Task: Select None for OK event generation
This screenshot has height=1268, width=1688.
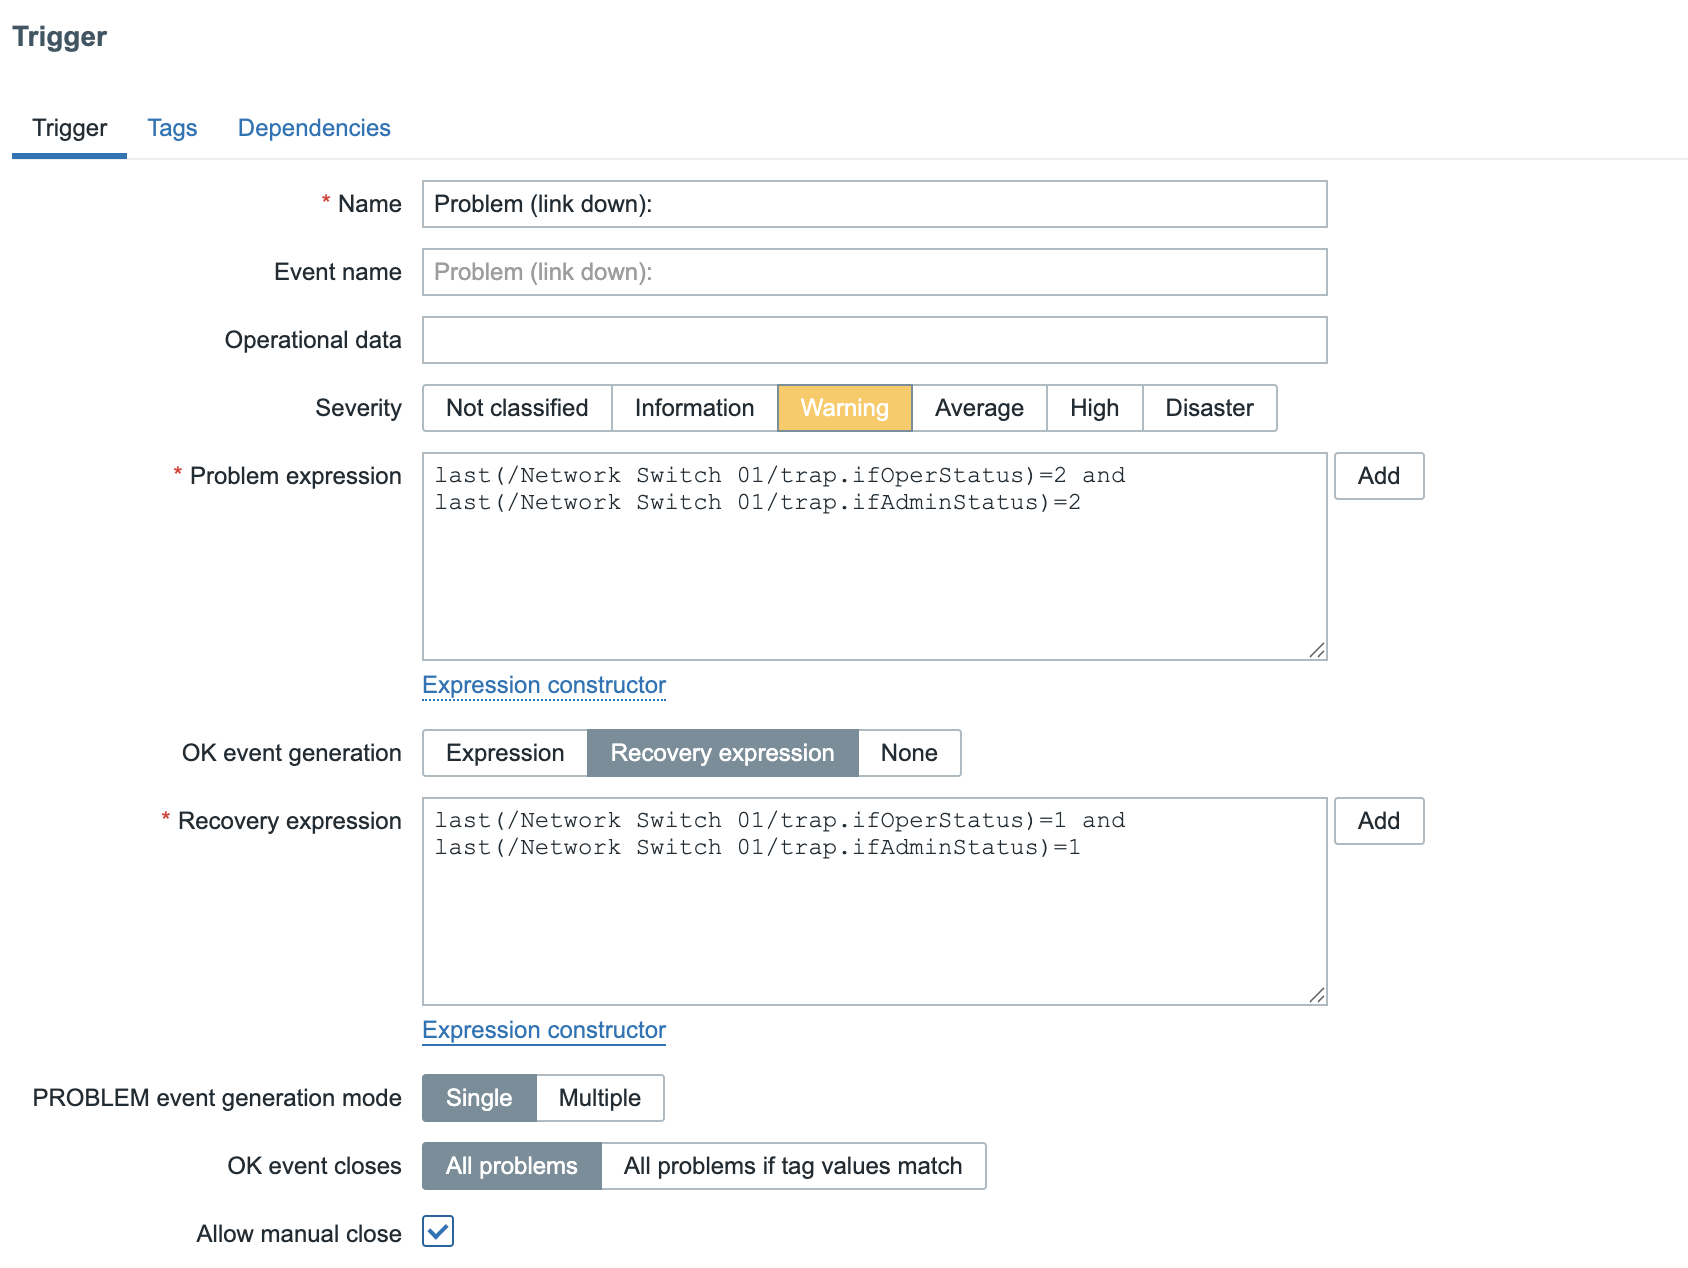Action: click(x=908, y=753)
